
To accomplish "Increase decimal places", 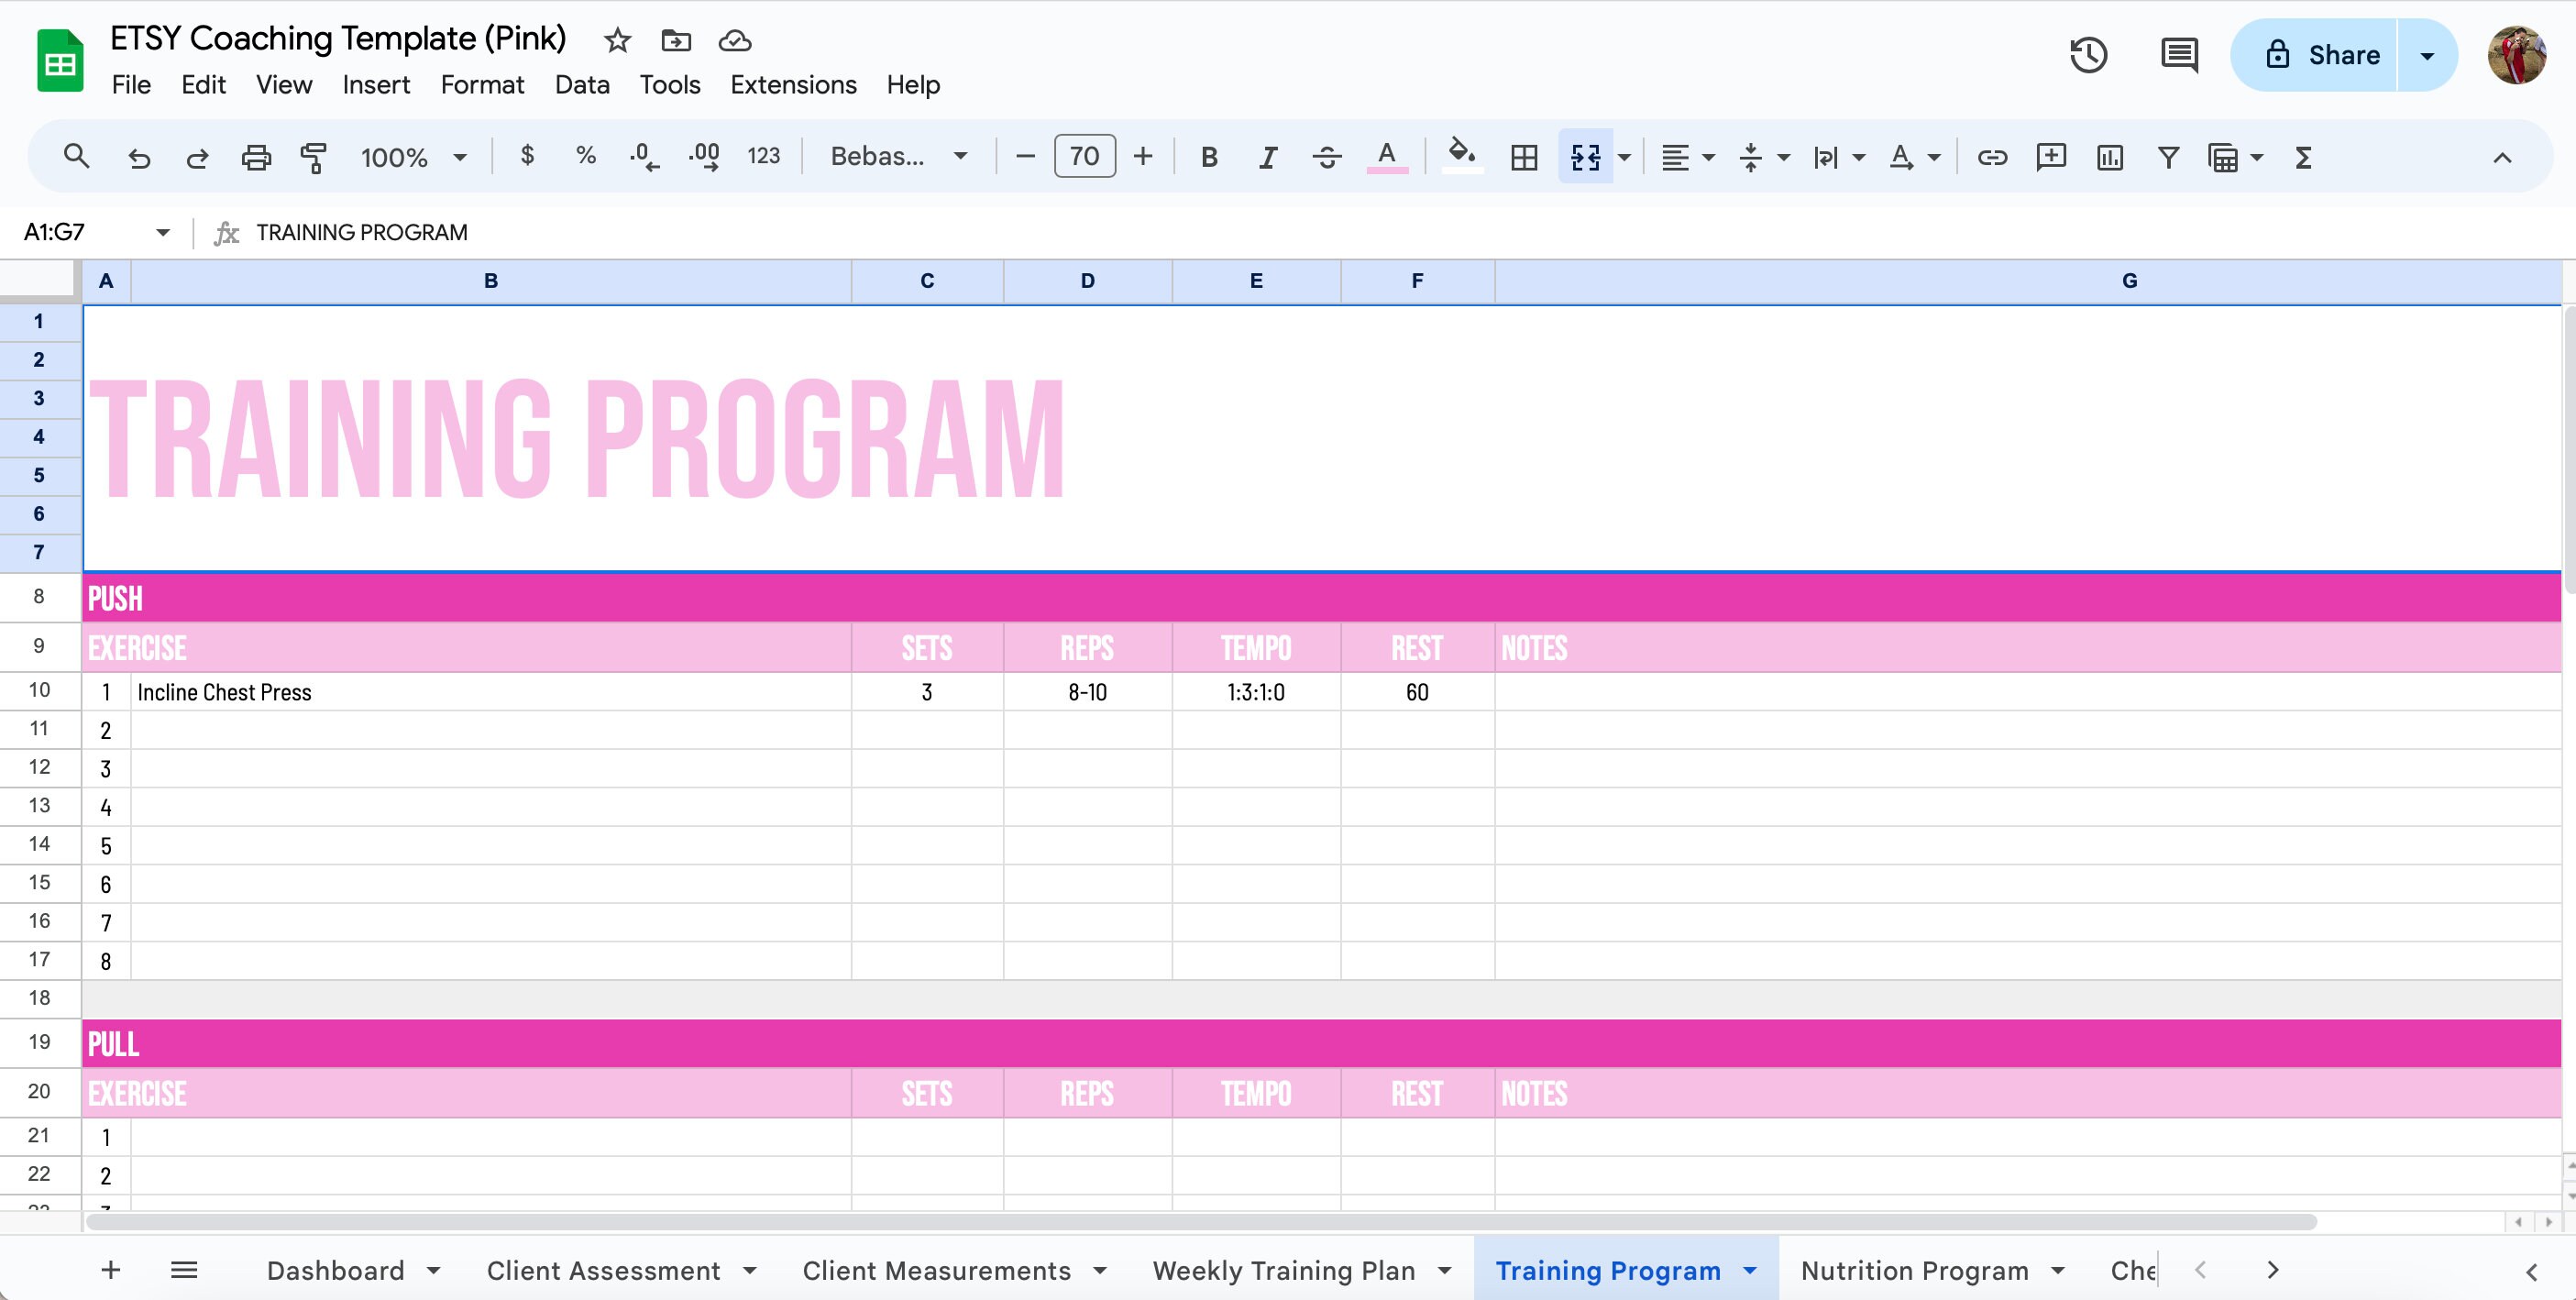I will tap(704, 157).
